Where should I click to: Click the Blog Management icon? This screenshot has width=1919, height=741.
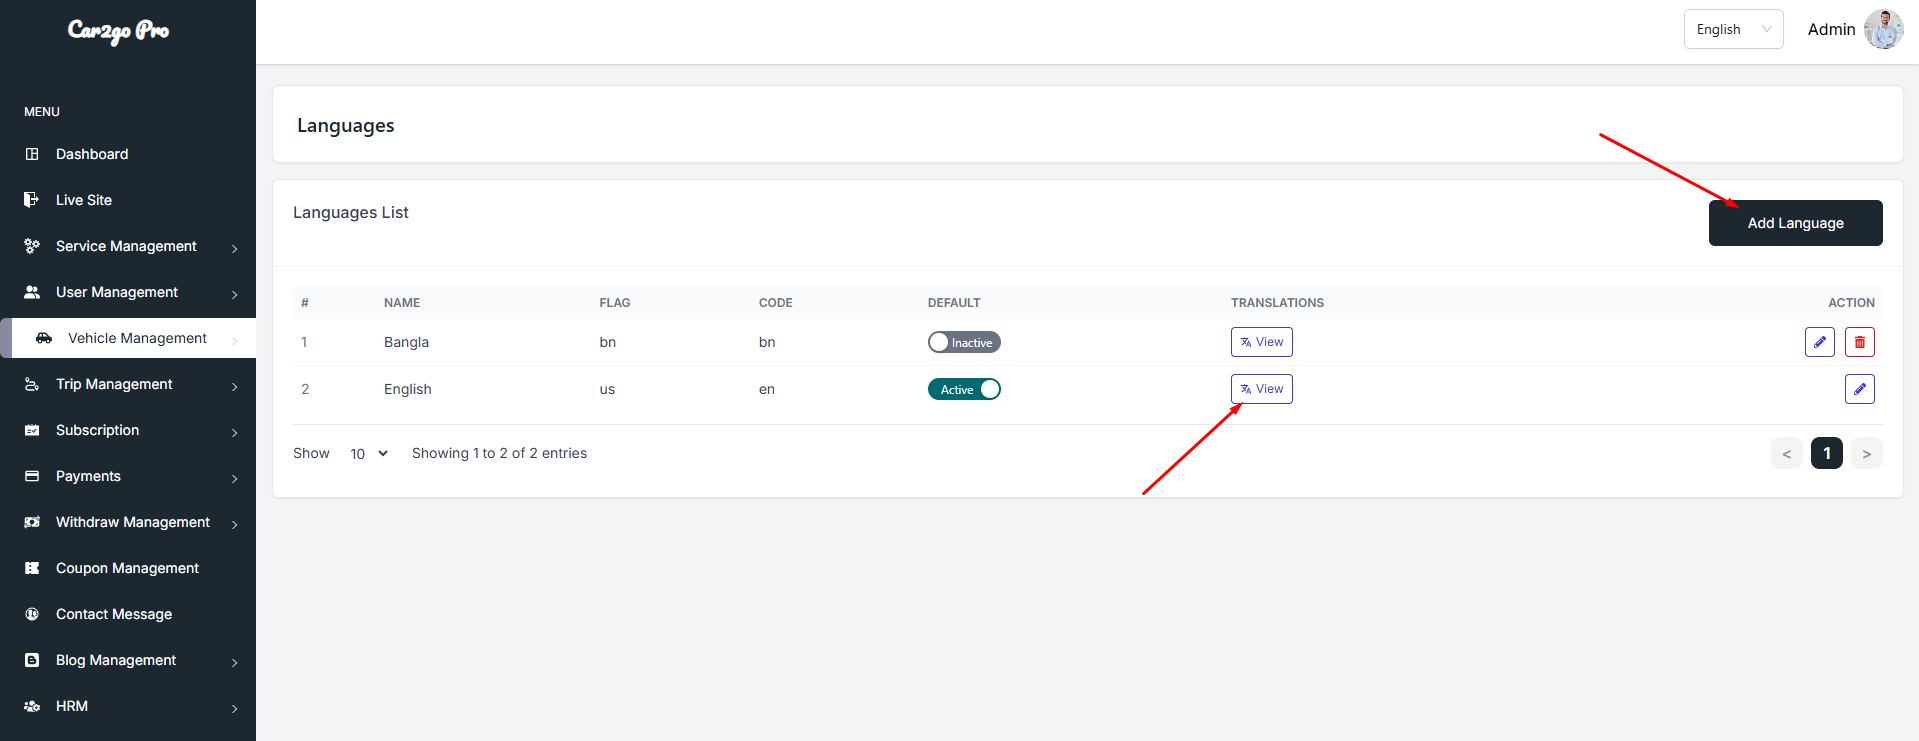pos(32,660)
